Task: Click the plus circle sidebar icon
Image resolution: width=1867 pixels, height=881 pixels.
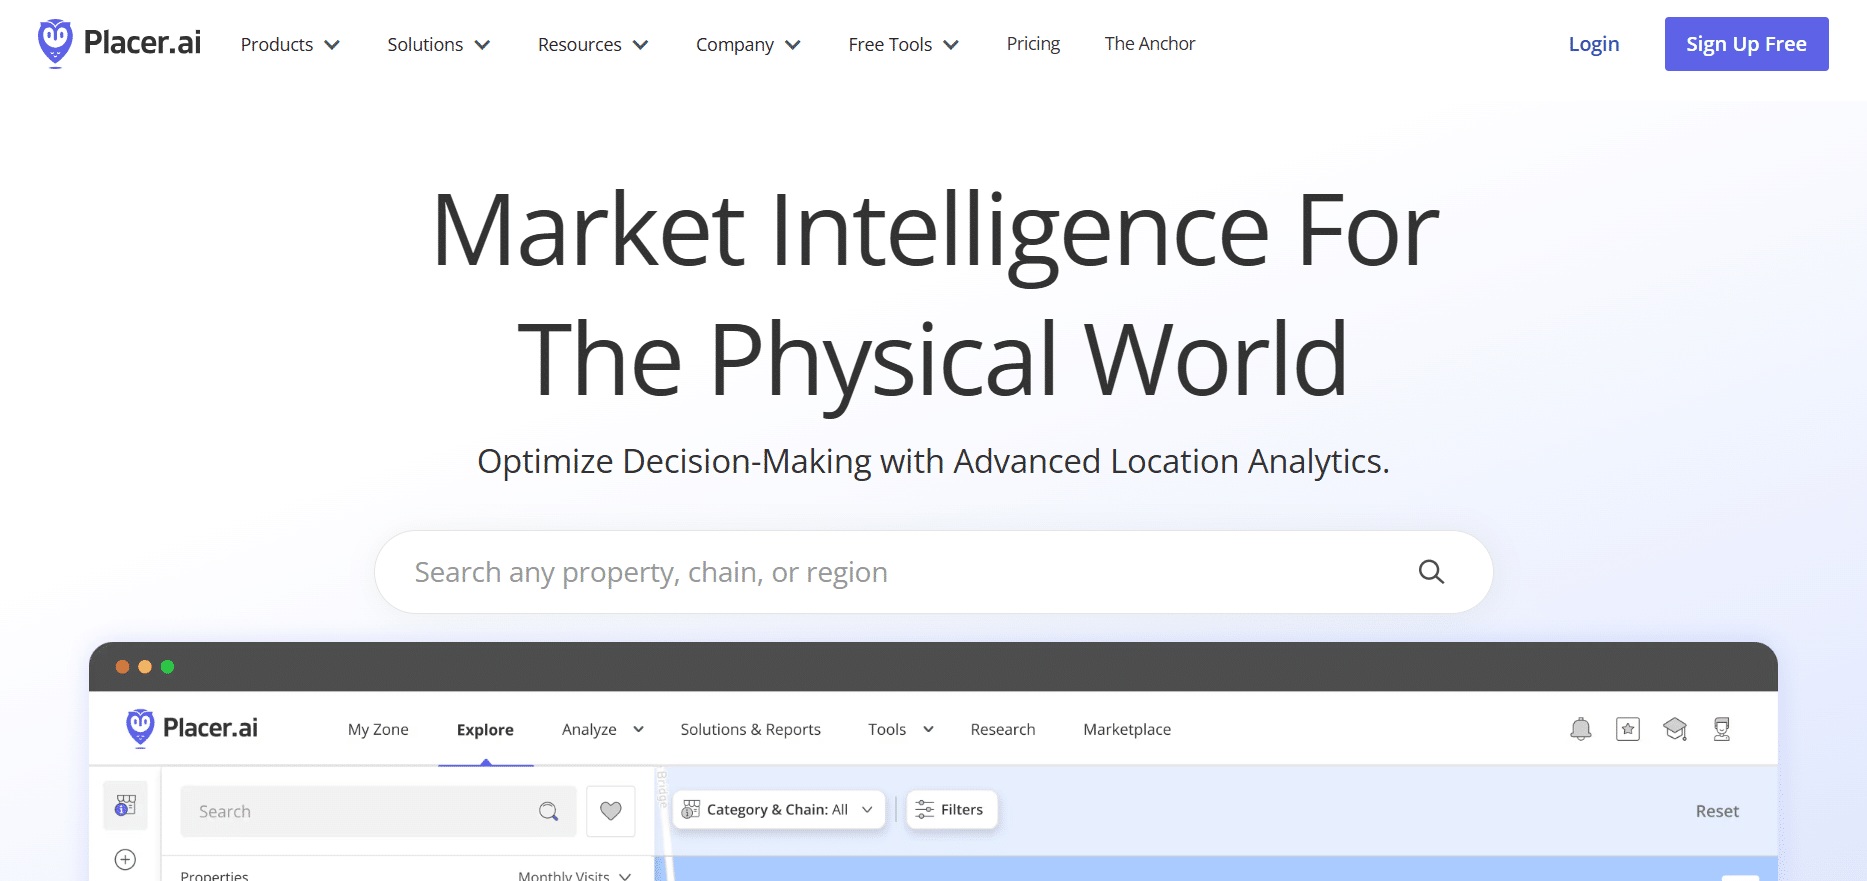Action: coord(125,859)
